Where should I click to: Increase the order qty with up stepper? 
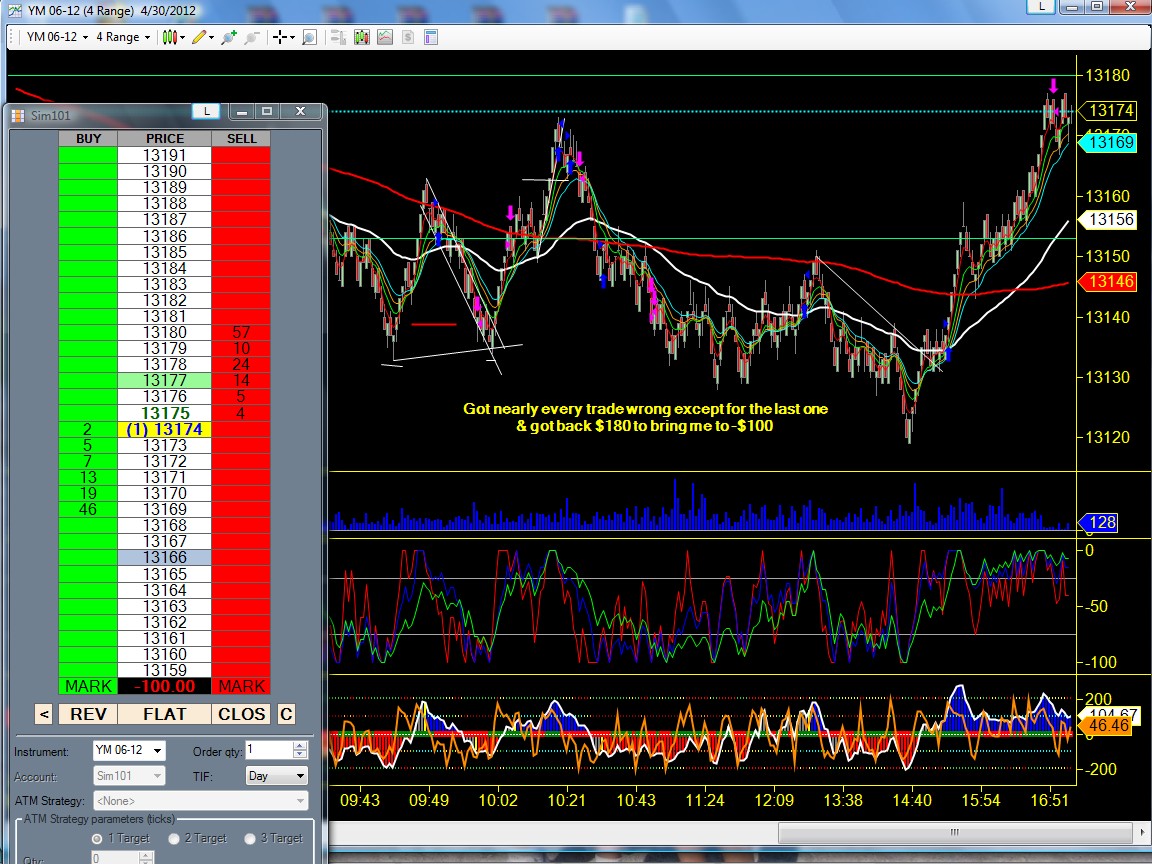click(x=300, y=746)
